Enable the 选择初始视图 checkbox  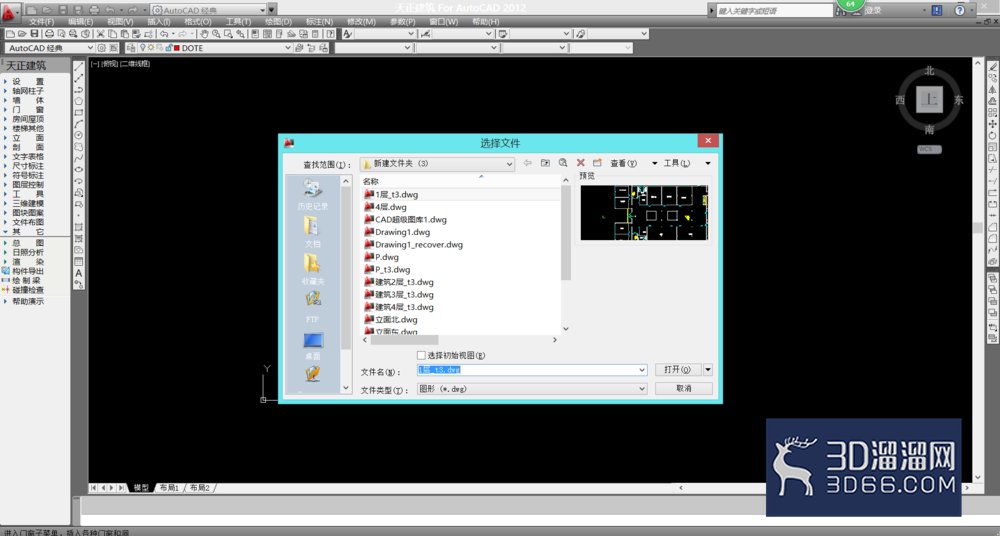tap(421, 355)
